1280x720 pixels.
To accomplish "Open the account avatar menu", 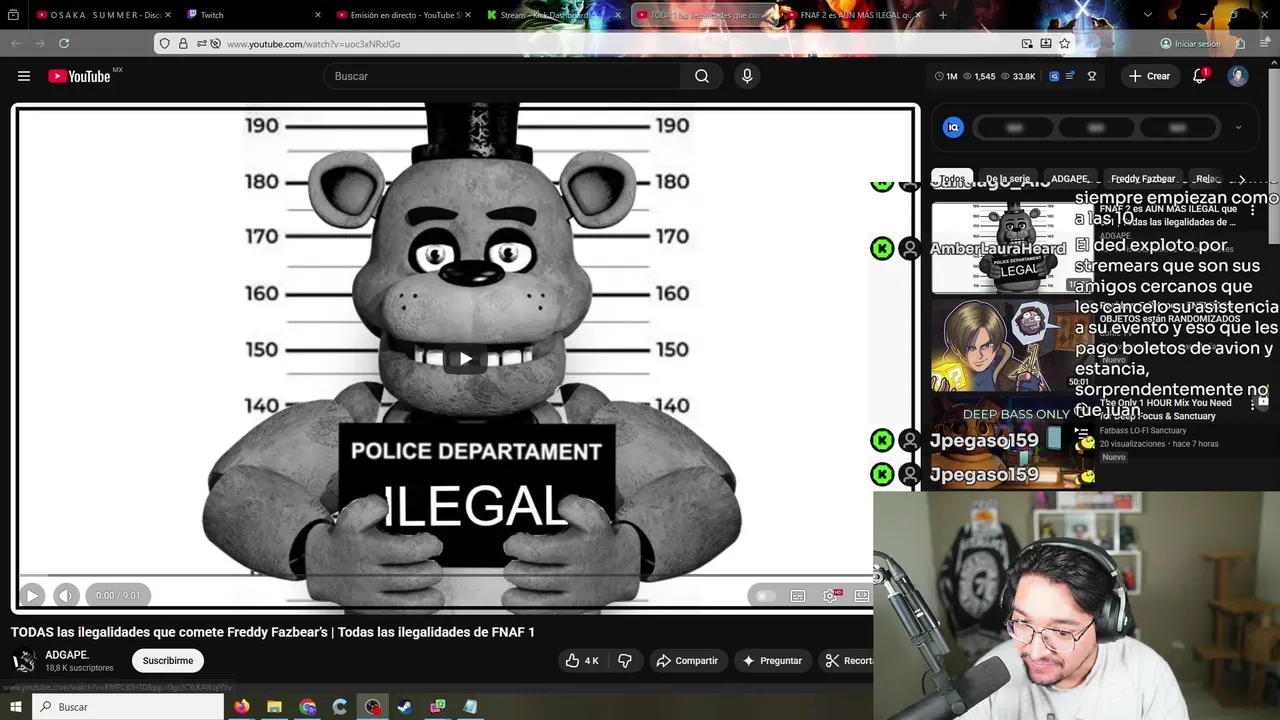I will [x=1238, y=76].
